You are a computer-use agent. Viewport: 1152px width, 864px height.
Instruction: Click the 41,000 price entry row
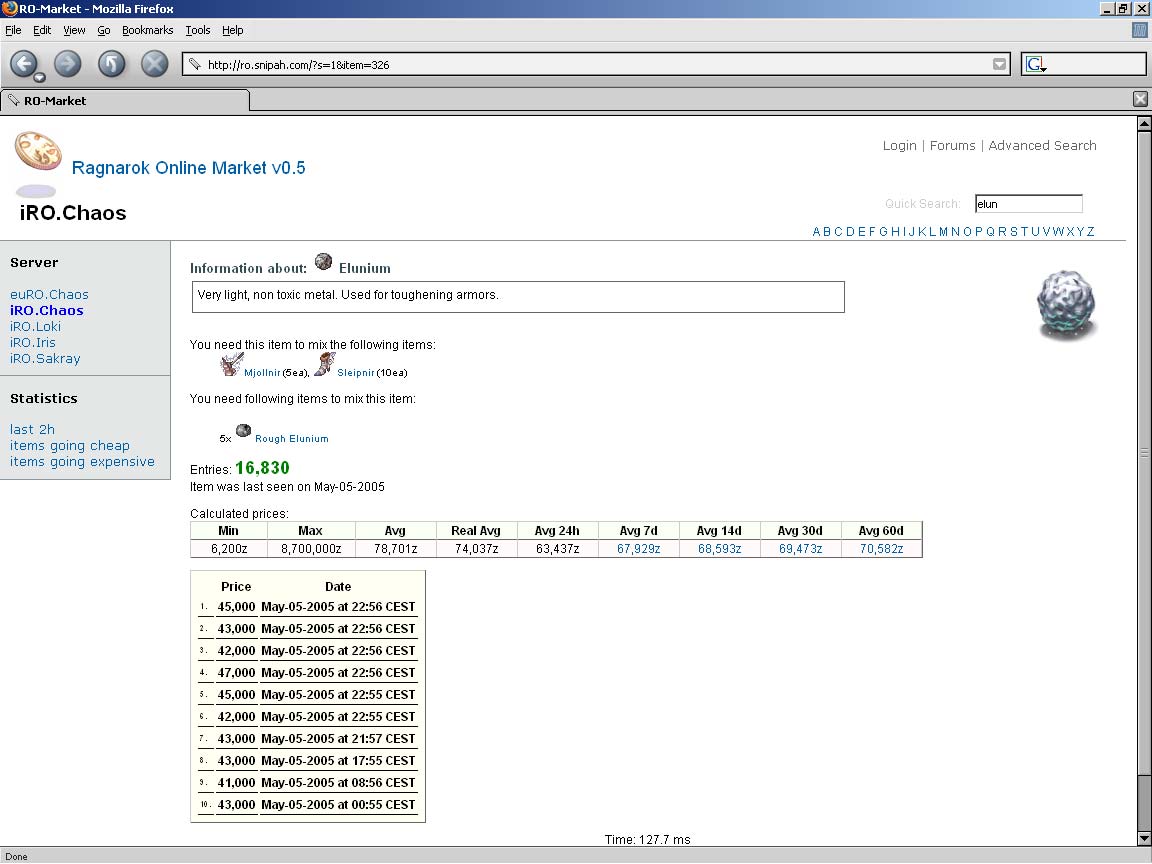(308, 783)
